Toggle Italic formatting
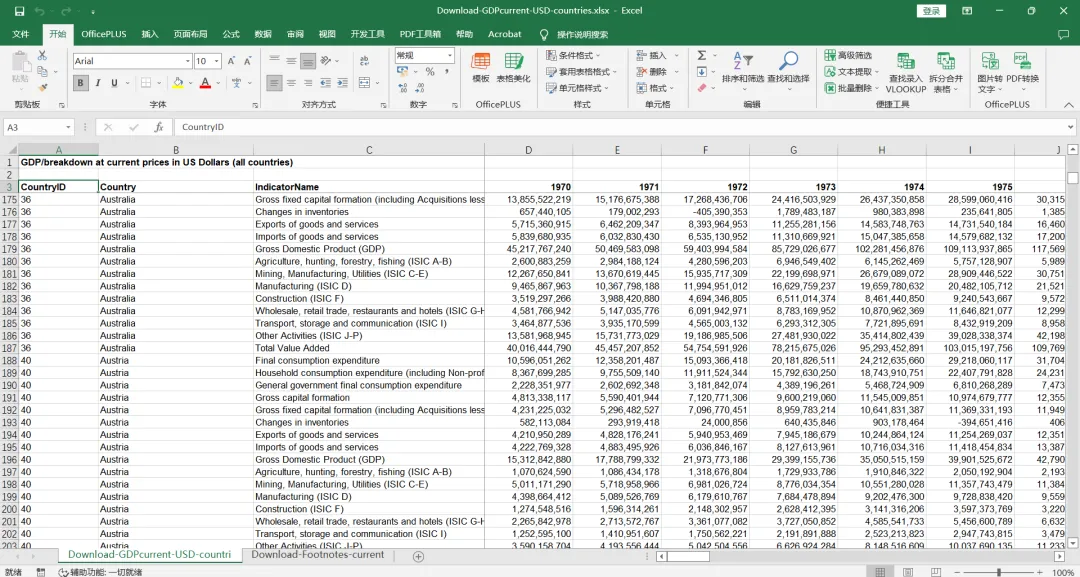 coord(98,83)
